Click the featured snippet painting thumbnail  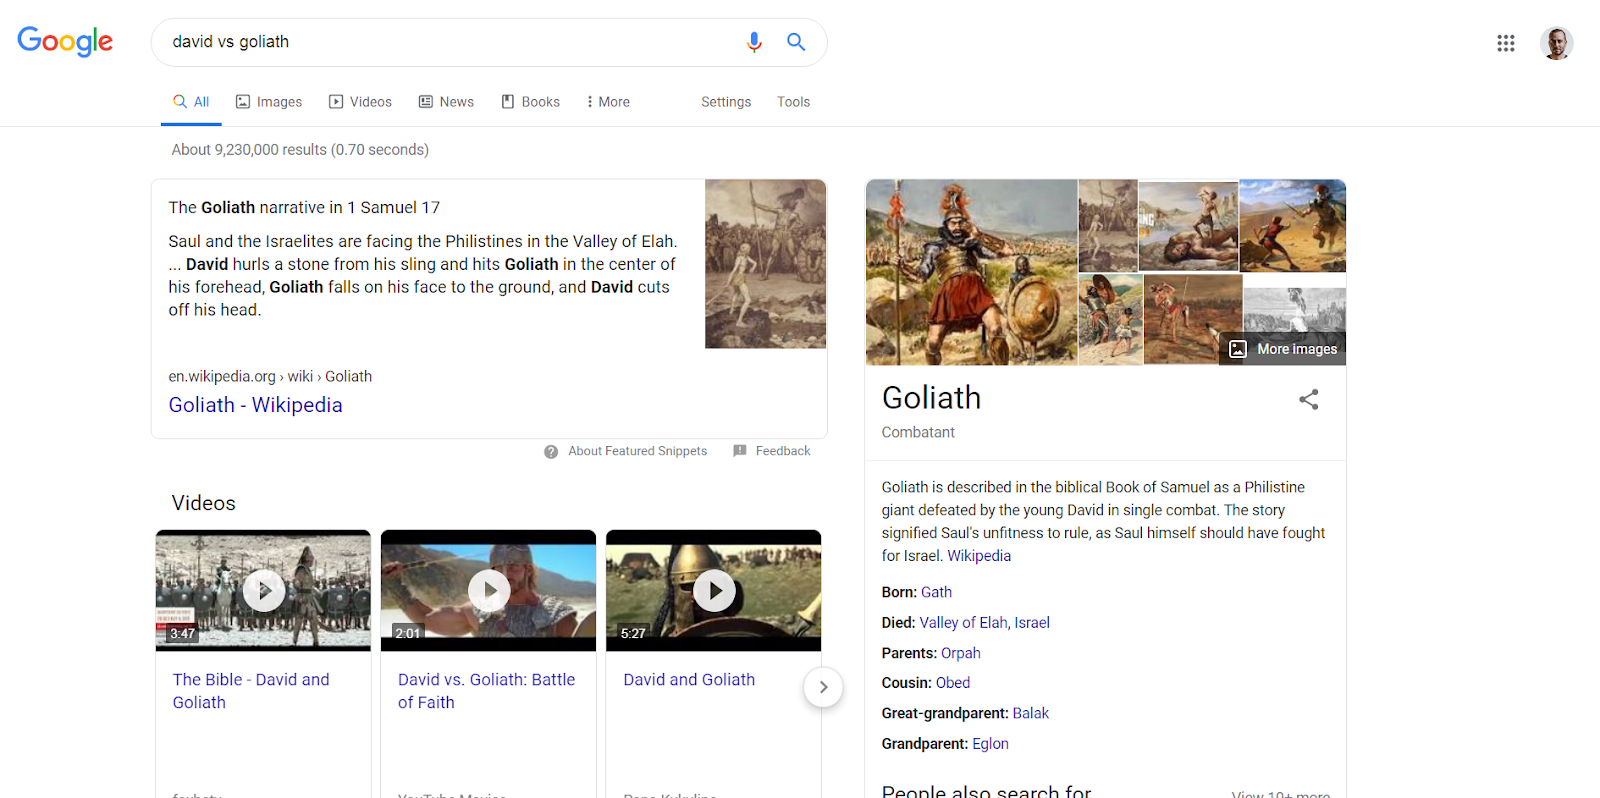point(766,264)
